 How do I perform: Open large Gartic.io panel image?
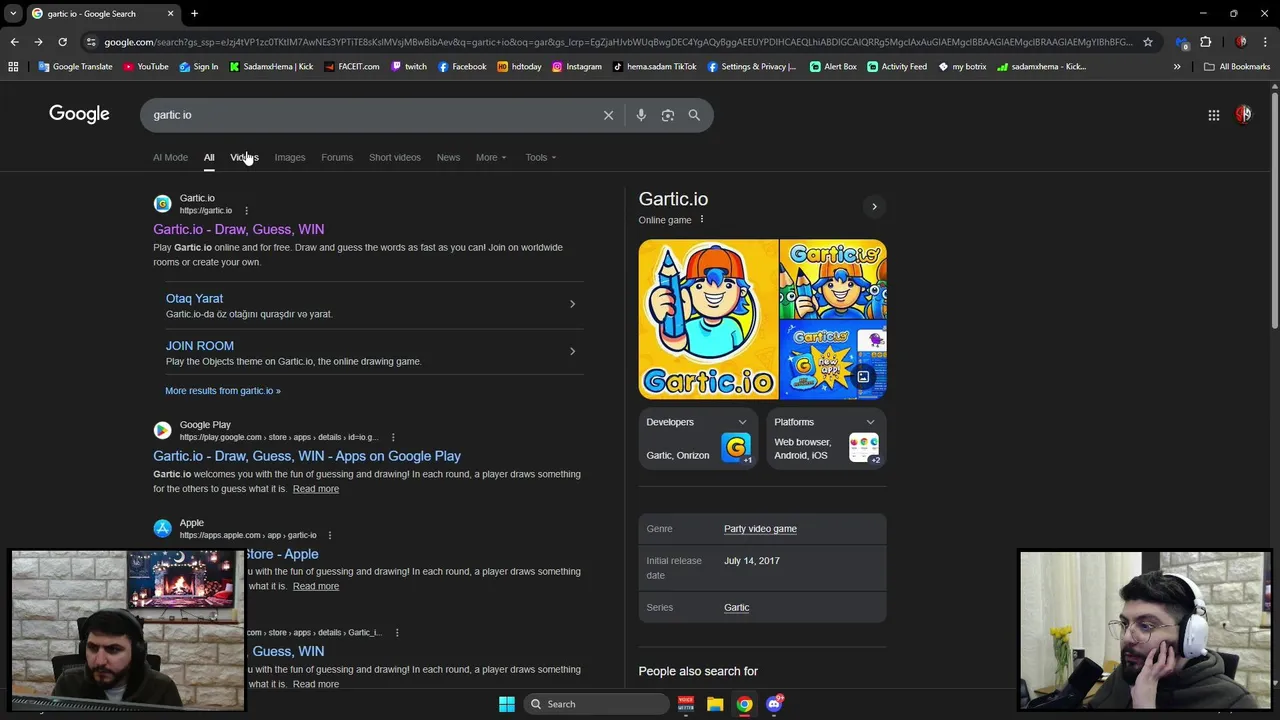(708, 319)
